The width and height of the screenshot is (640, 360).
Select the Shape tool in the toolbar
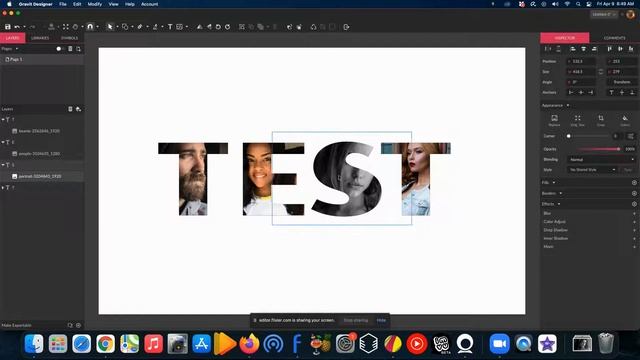(125, 27)
